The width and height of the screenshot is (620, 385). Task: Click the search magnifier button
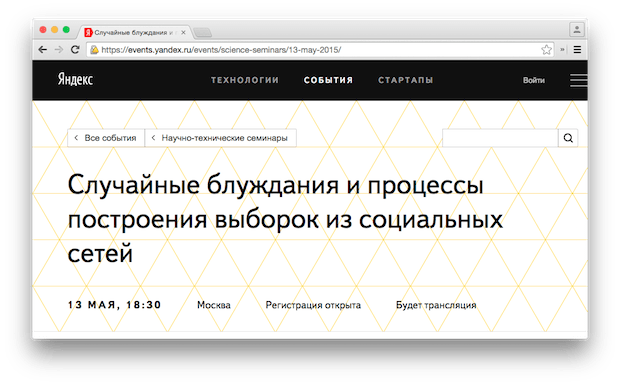pyautogui.click(x=568, y=138)
